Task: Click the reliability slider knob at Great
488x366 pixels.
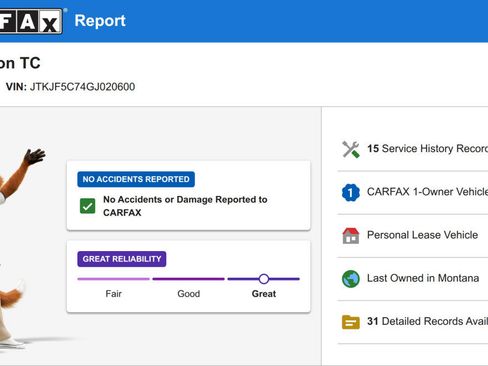Action: (264, 279)
